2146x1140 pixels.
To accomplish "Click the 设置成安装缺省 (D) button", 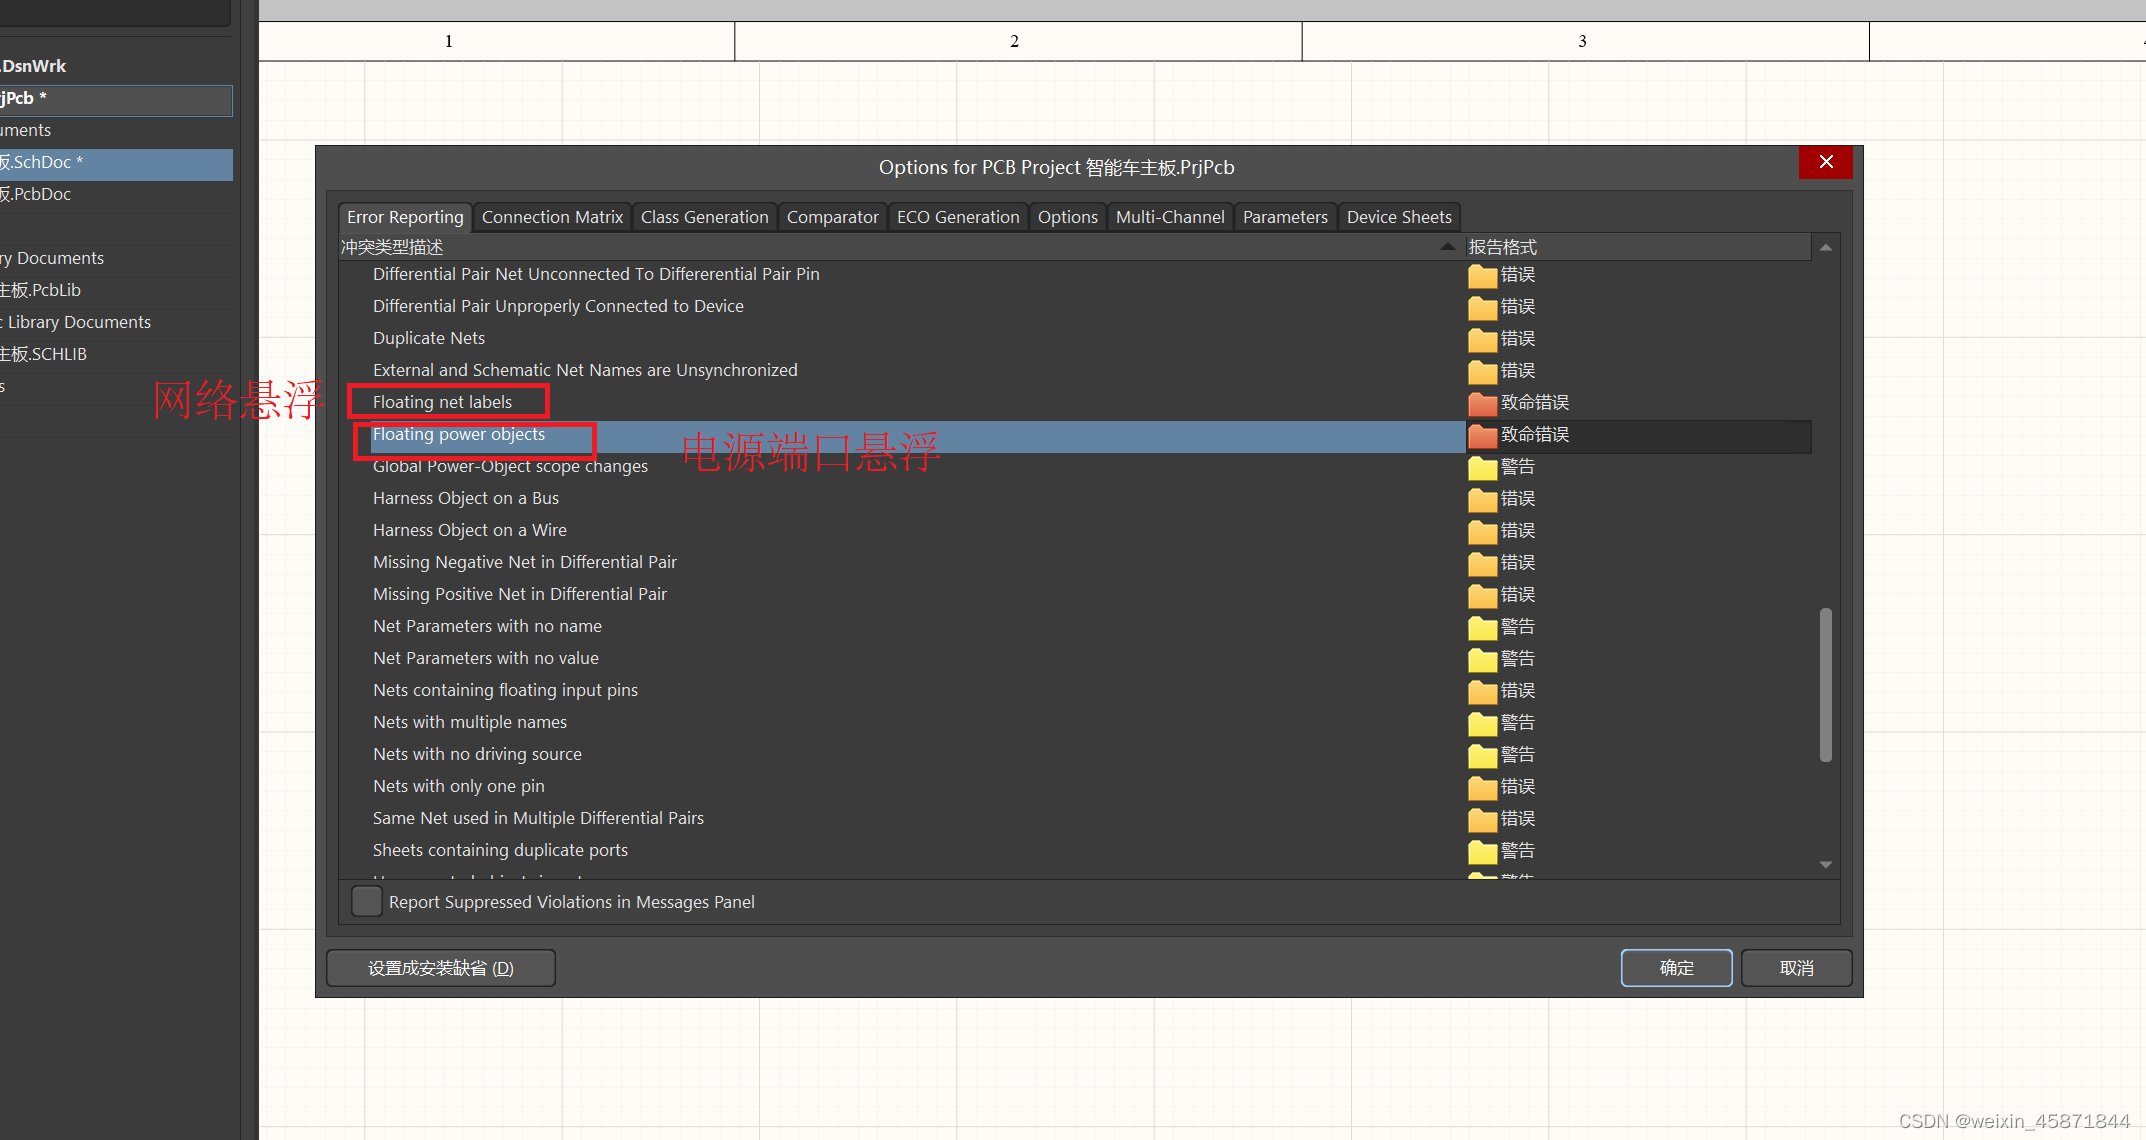I will click(x=440, y=967).
